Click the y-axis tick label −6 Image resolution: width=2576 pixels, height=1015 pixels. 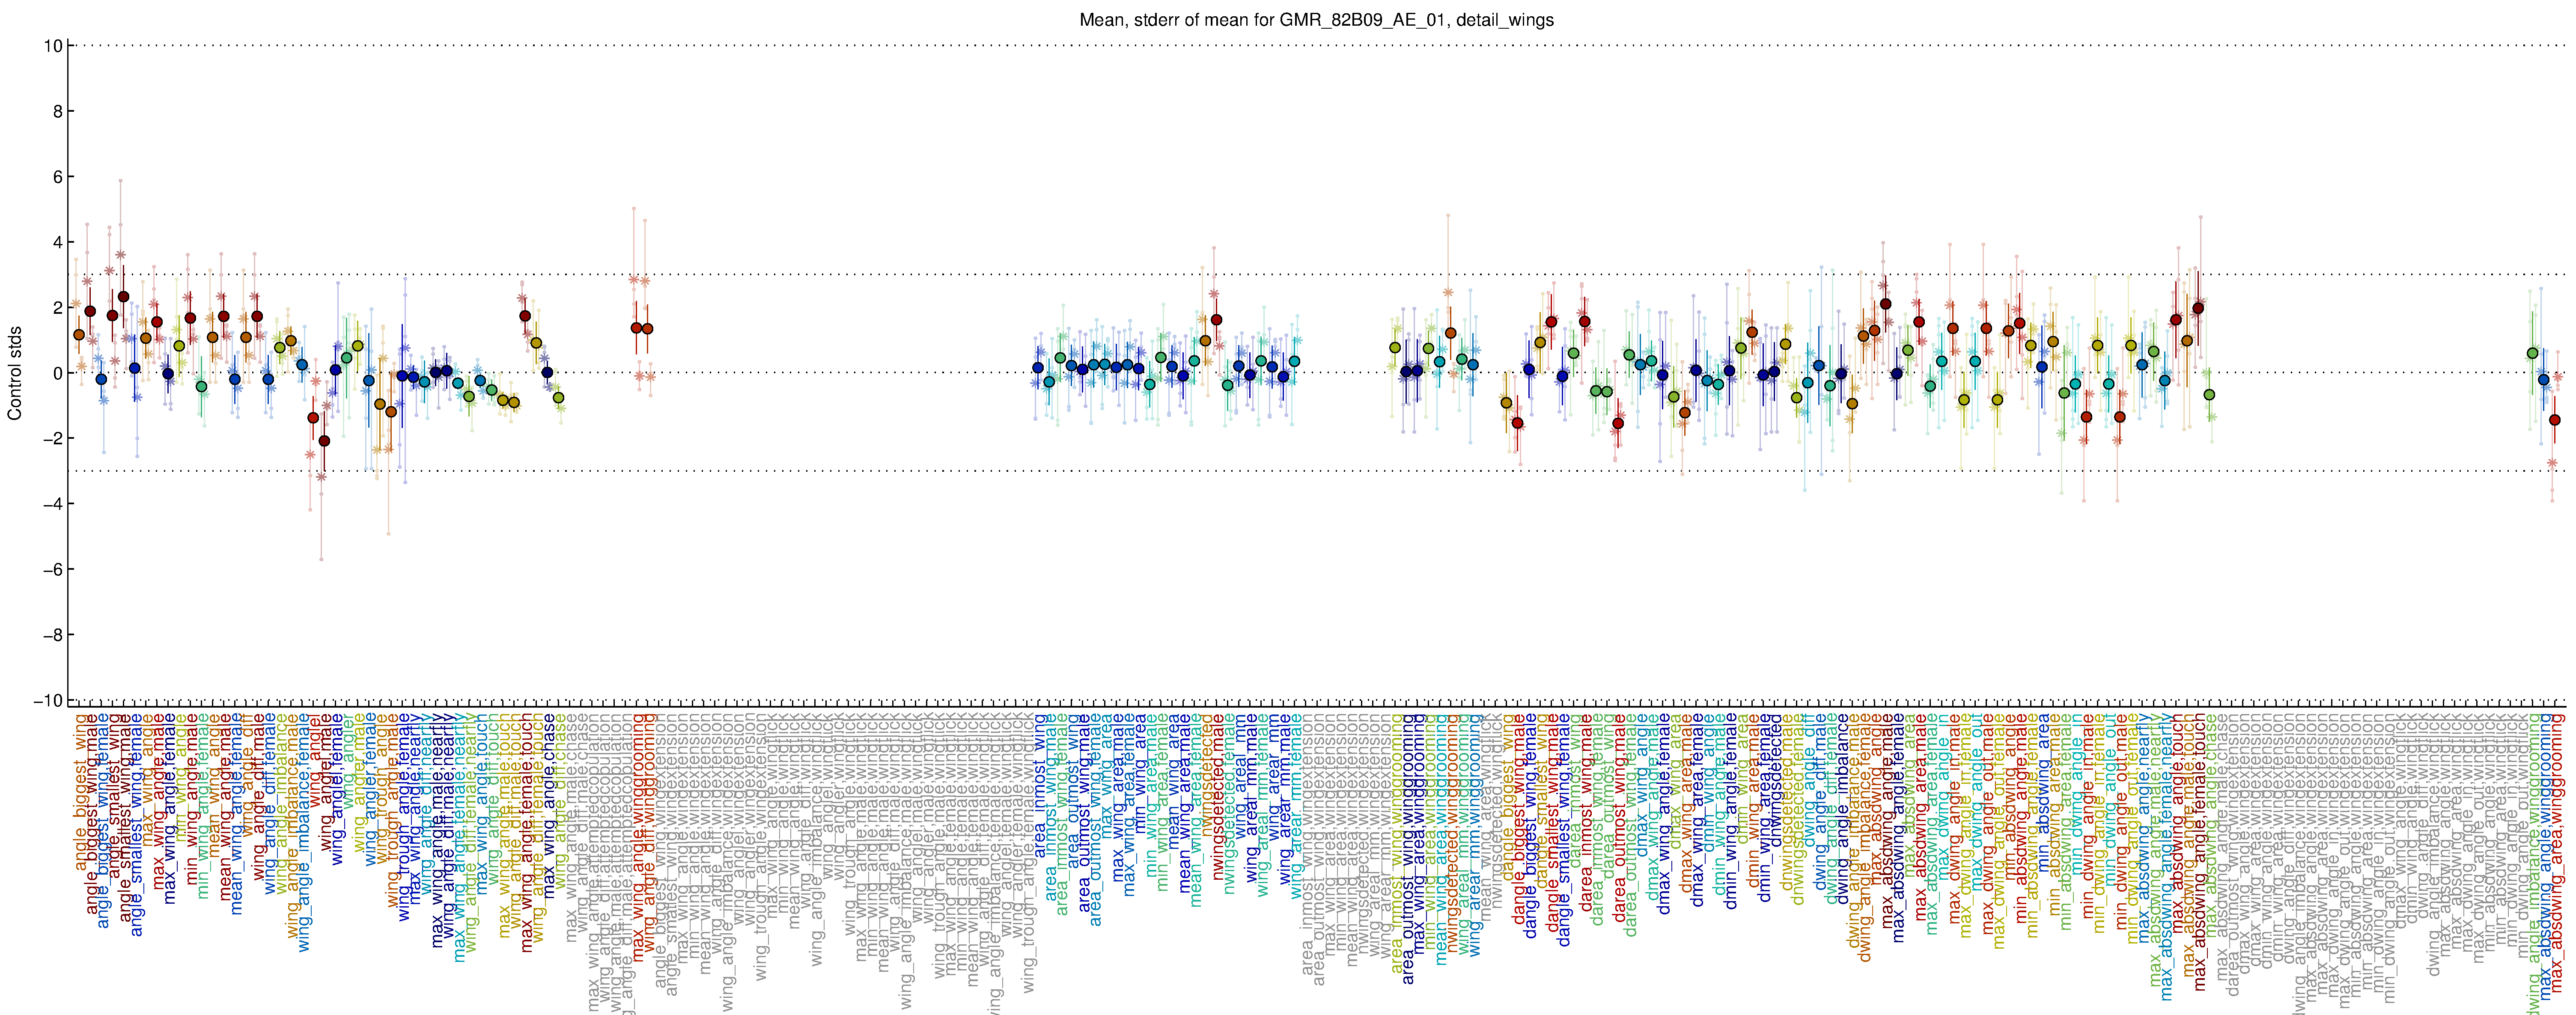click(x=53, y=570)
